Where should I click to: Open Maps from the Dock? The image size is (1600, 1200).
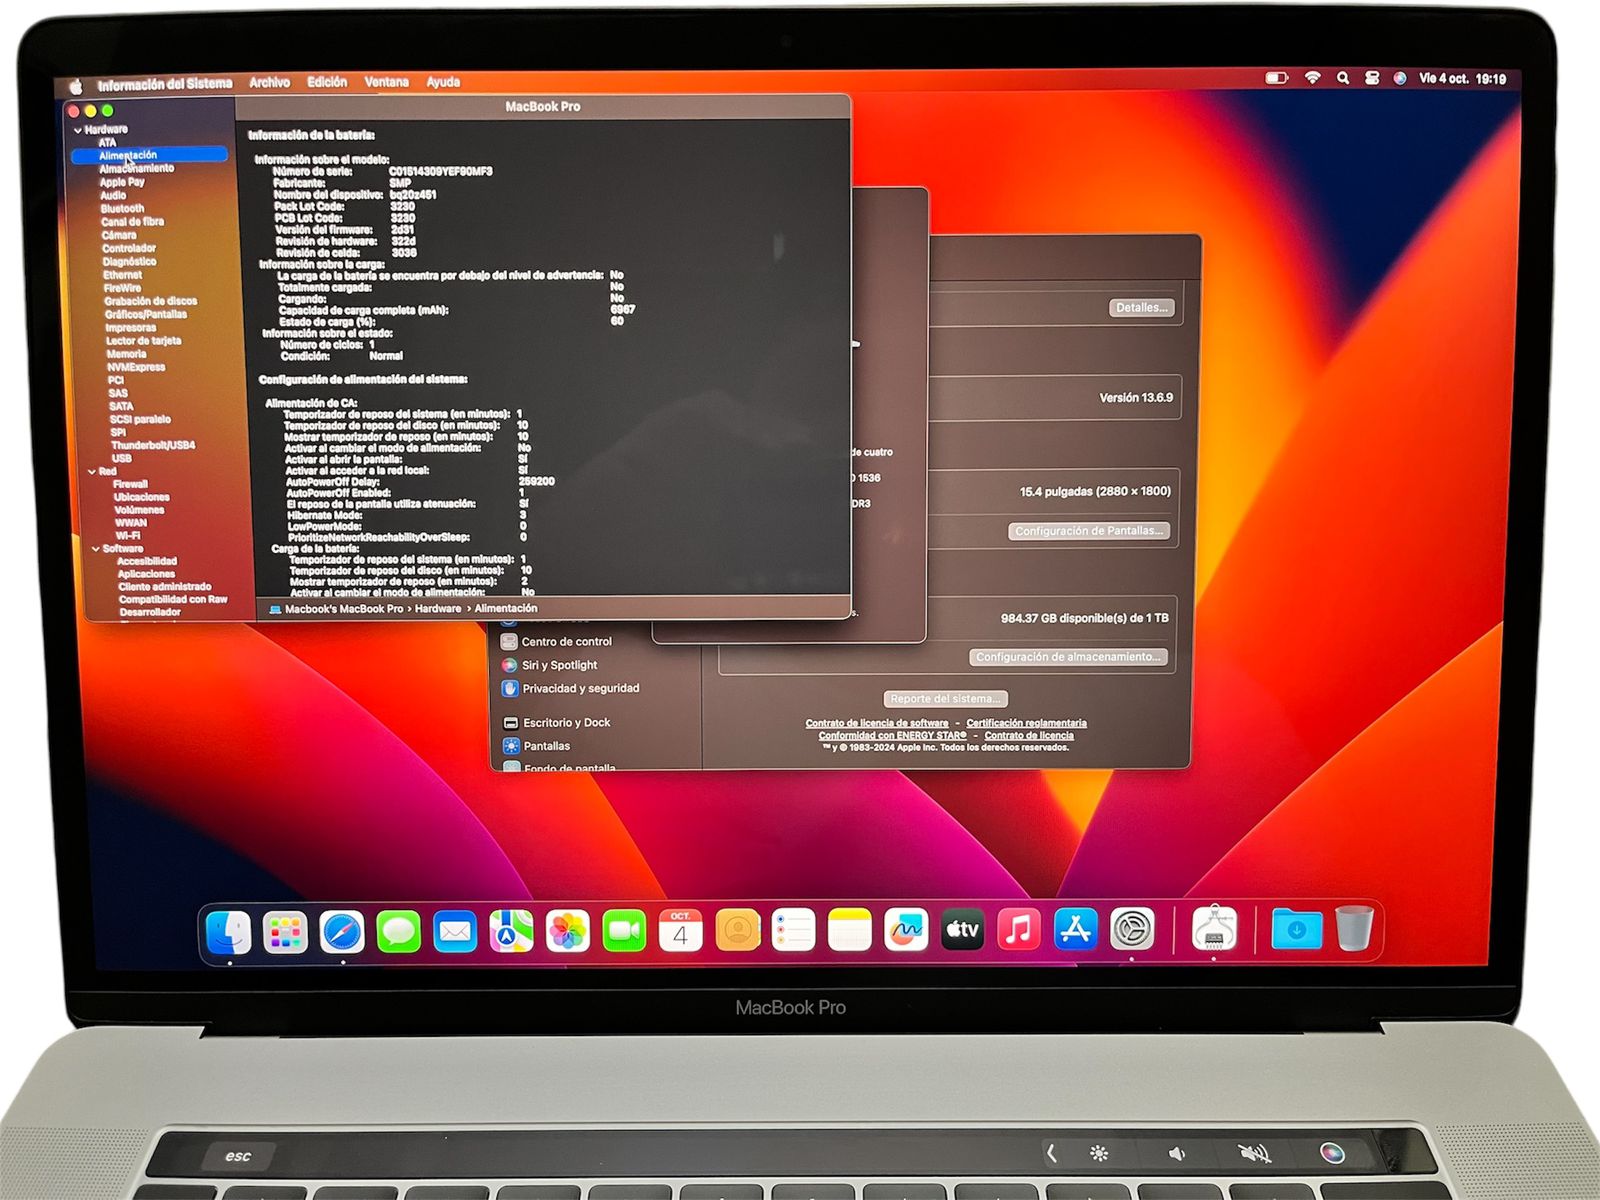click(511, 932)
